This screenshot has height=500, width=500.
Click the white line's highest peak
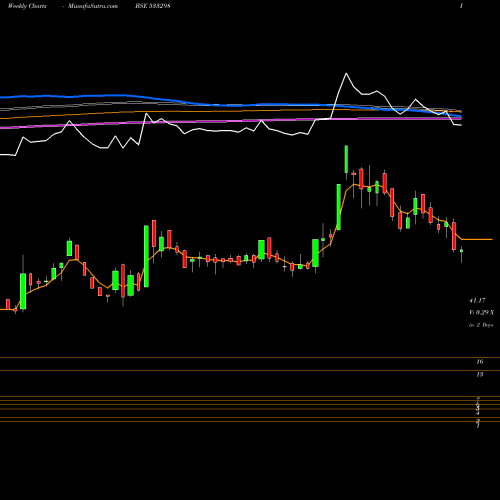pyautogui.click(x=346, y=73)
